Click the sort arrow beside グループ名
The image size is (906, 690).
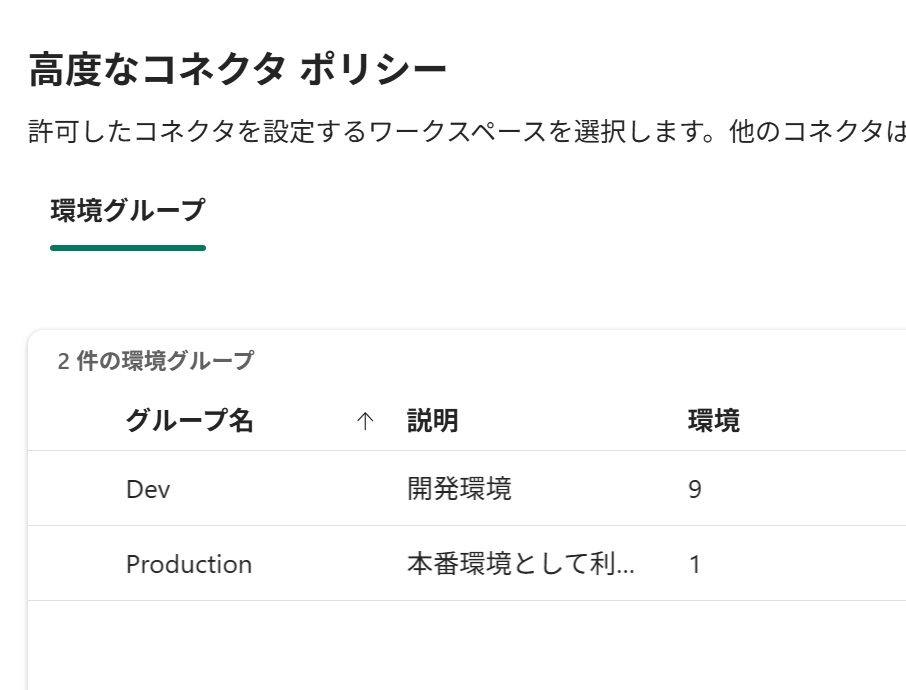coord(365,422)
